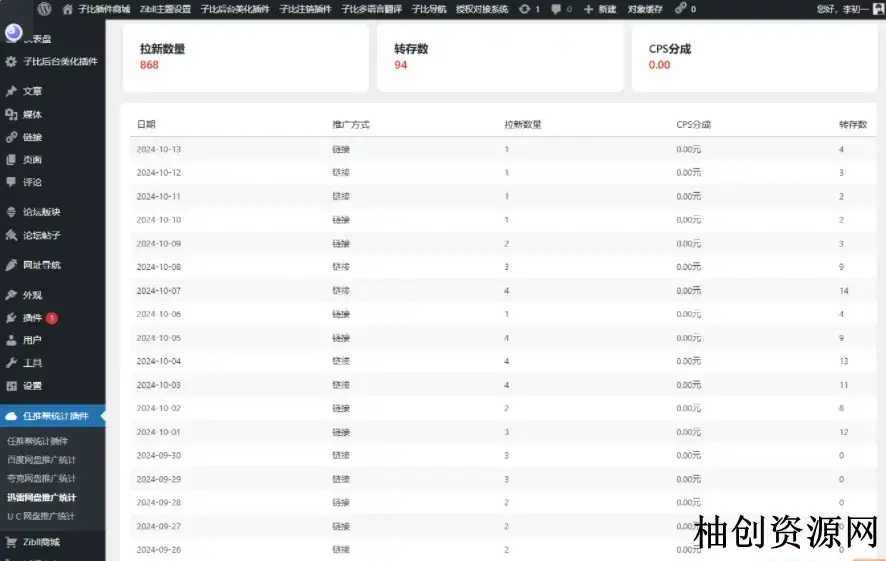Click Zibll主题设置 in admin bar
The image size is (886, 561).
pyautogui.click(x=165, y=9)
